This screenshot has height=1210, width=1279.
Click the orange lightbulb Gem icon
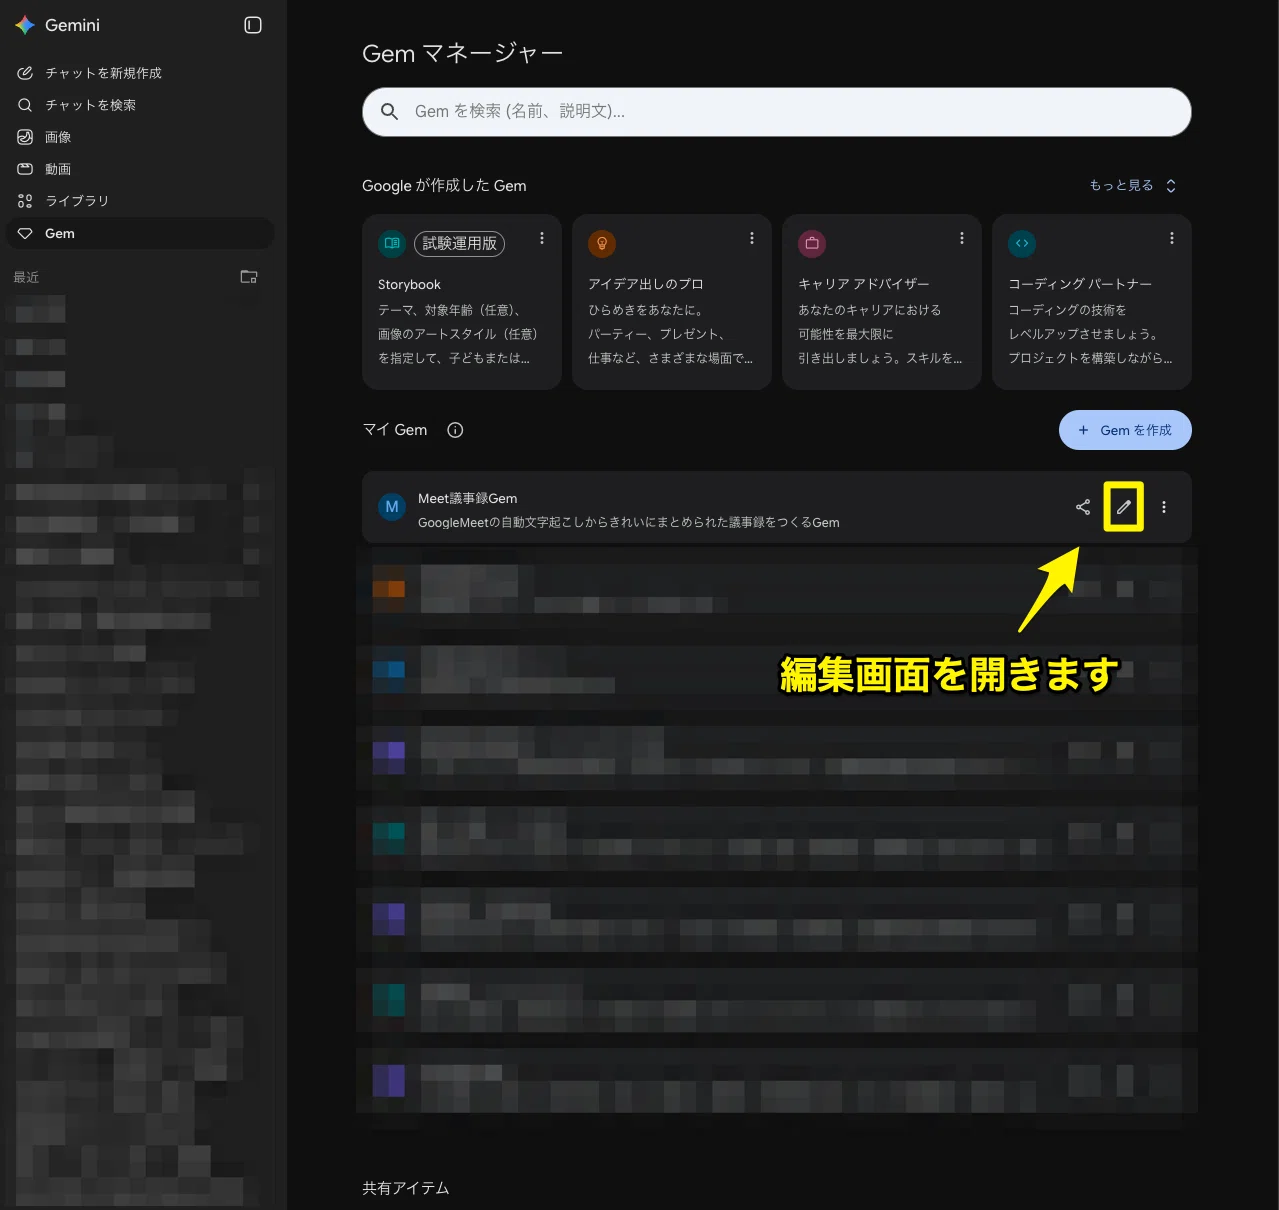pyautogui.click(x=602, y=243)
